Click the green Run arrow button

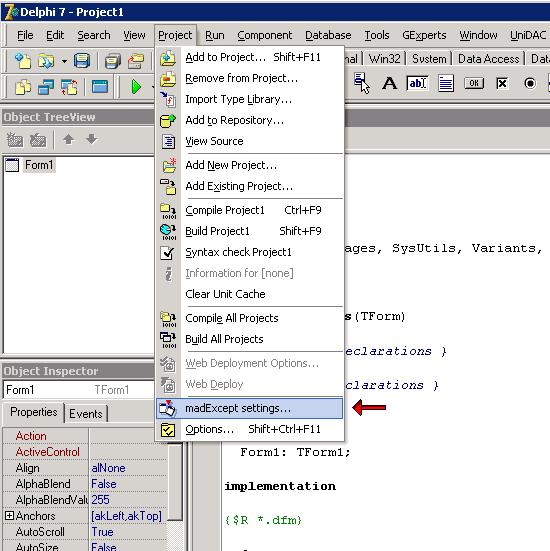click(x=136, y=87)
